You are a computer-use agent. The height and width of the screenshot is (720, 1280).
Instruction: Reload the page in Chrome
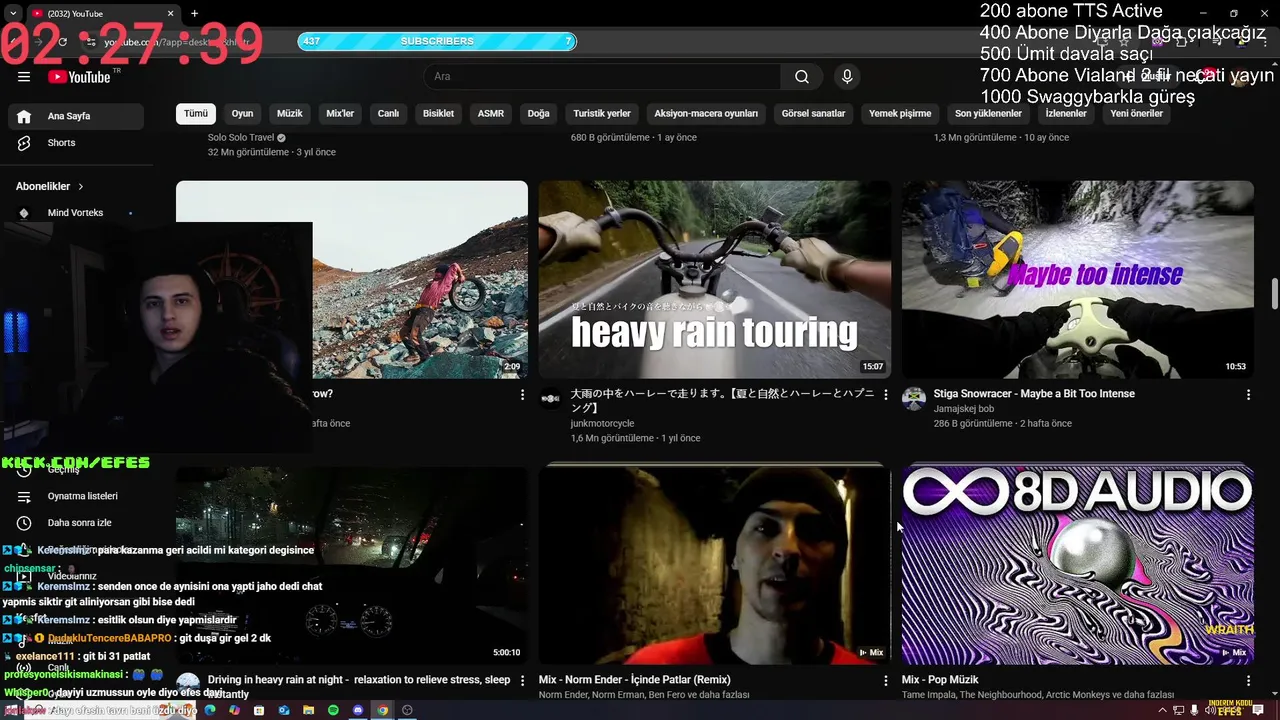(62, 42)
